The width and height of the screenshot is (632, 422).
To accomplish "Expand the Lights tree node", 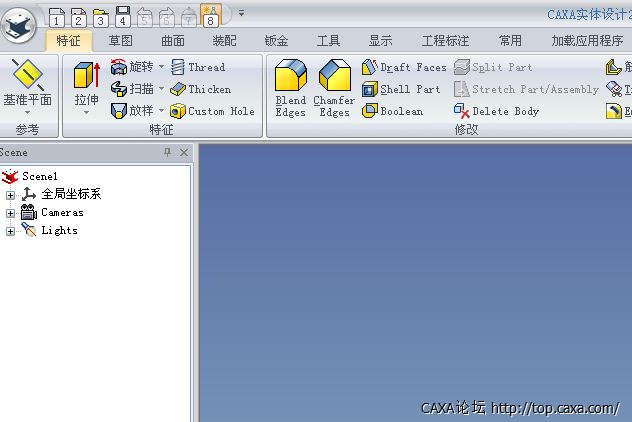I will [10, 231].
